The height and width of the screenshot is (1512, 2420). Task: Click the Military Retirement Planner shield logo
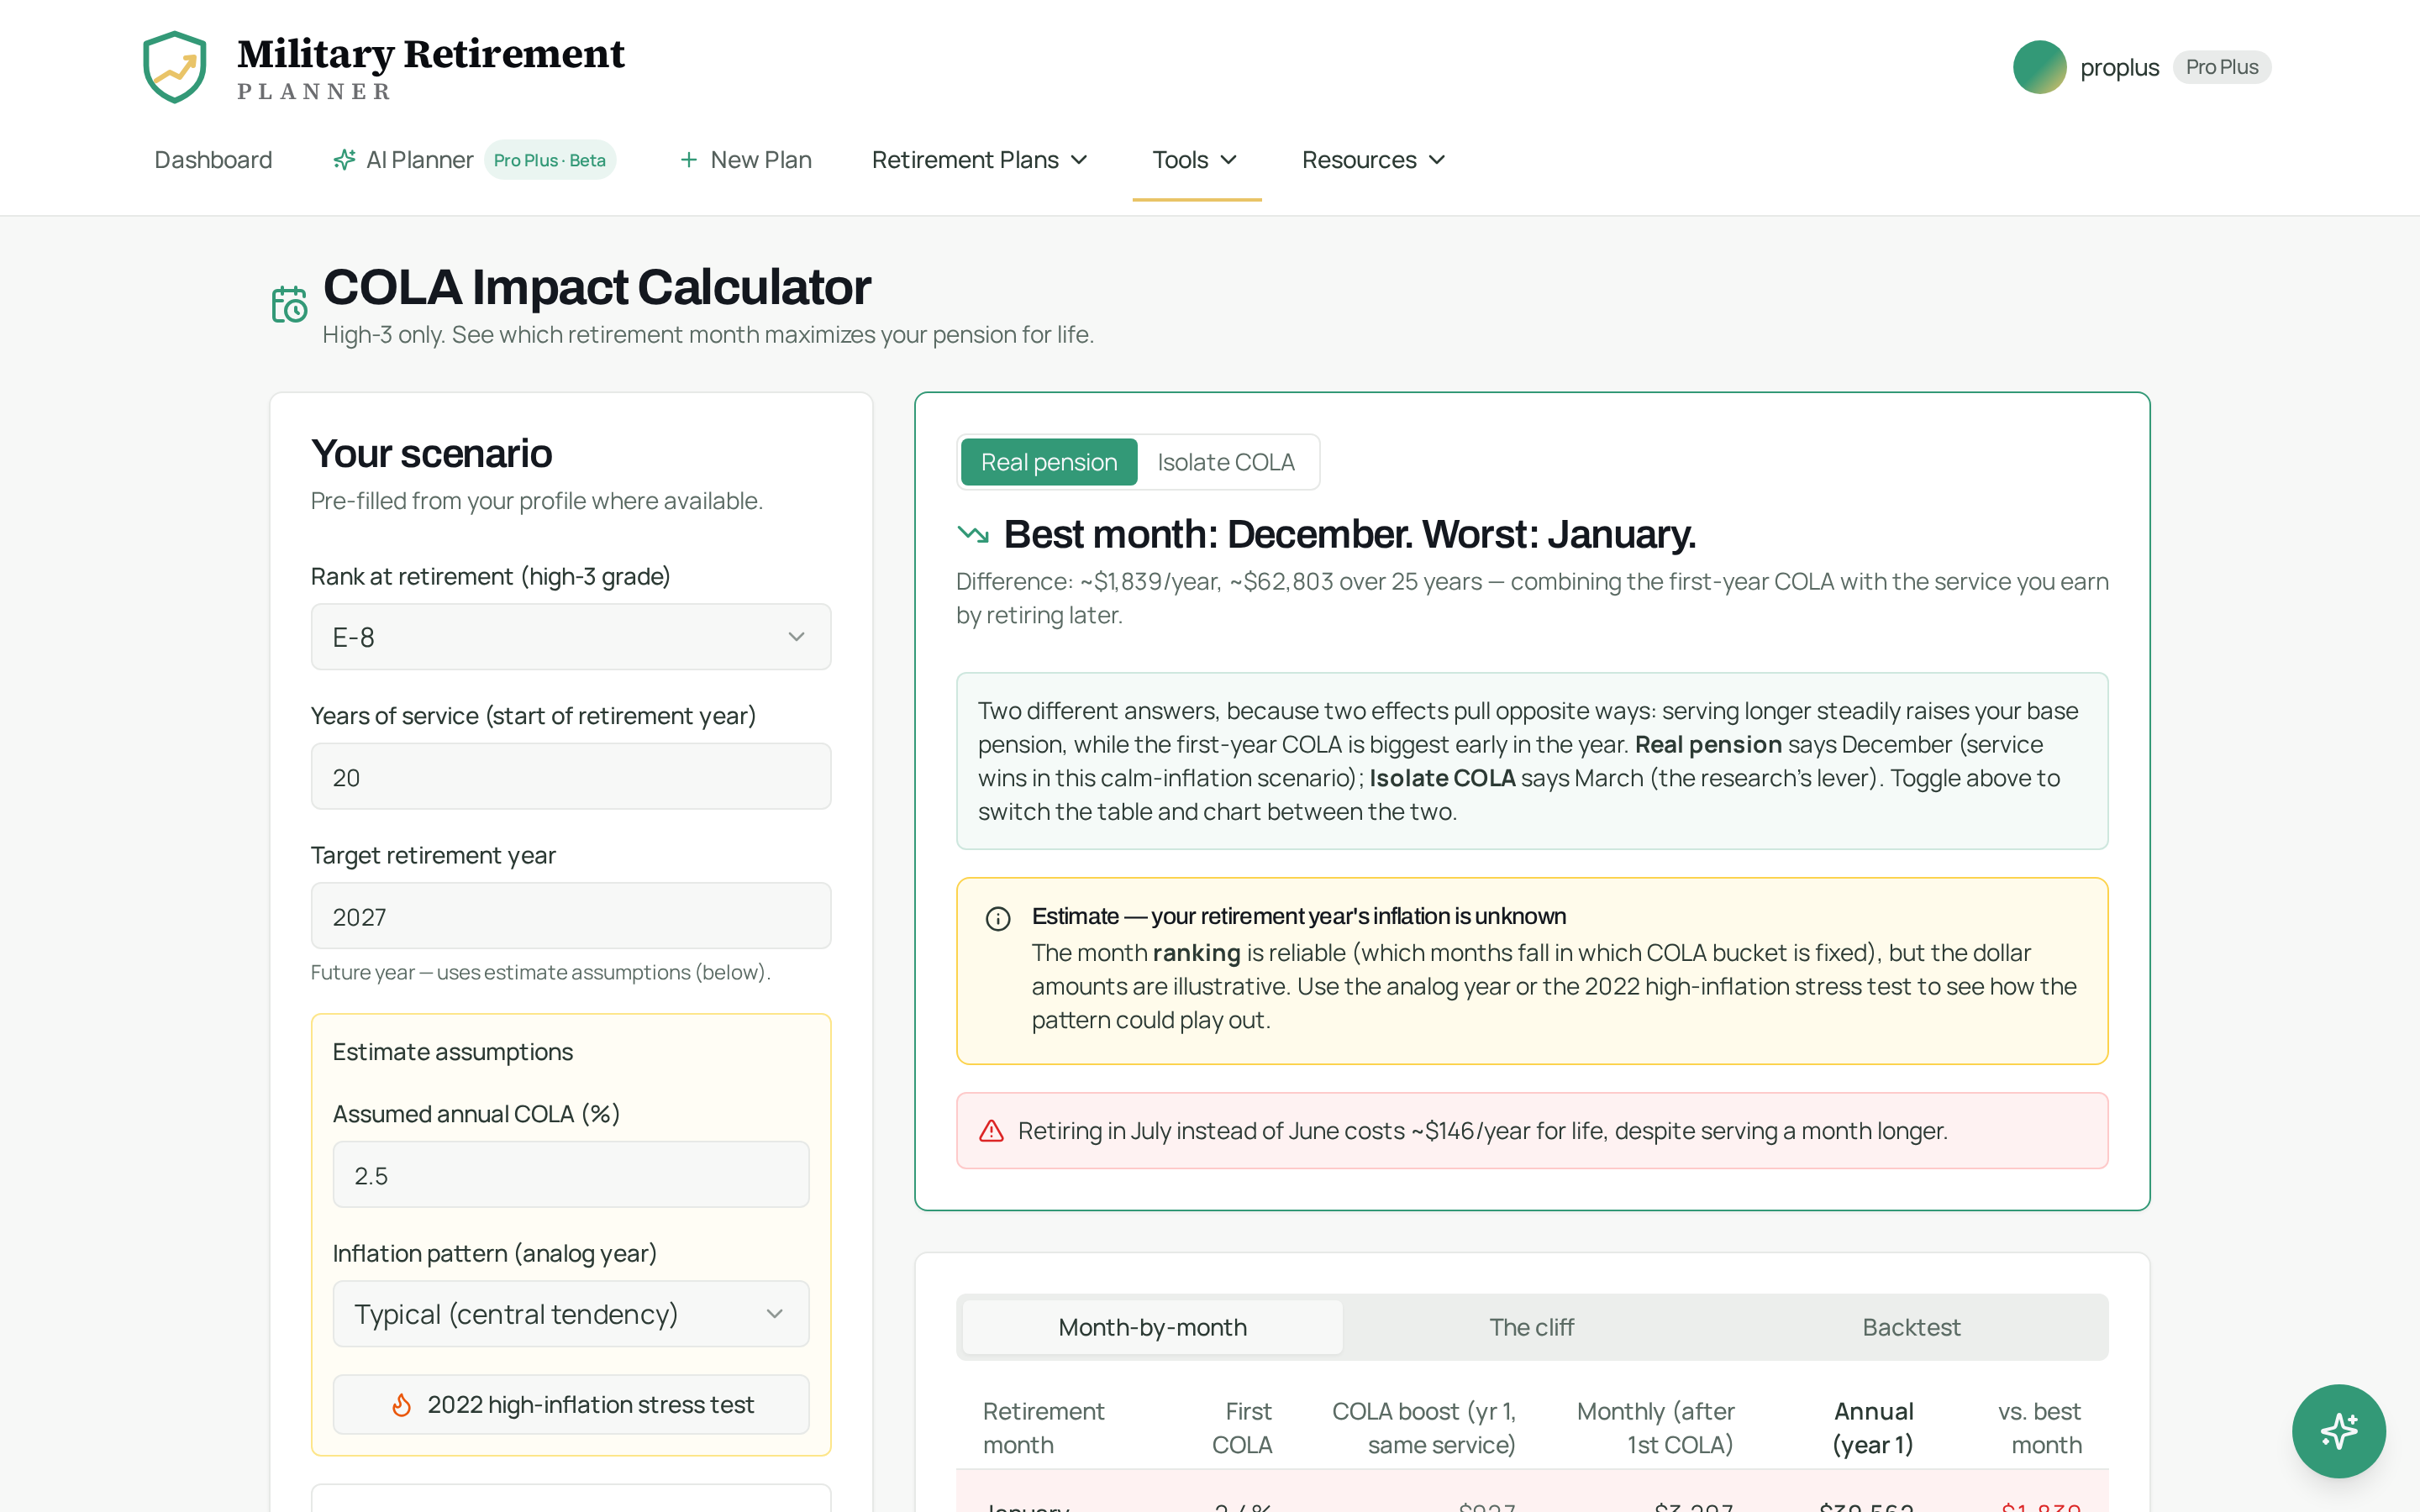pos(175,67)
